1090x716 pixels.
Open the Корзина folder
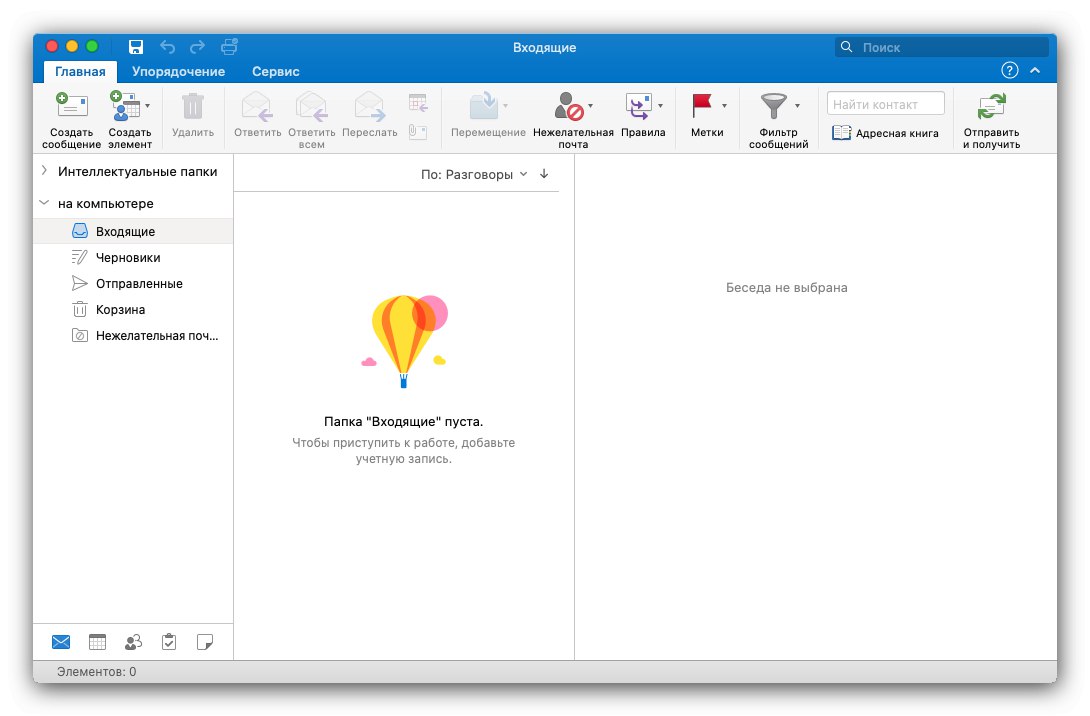point(120,309)
